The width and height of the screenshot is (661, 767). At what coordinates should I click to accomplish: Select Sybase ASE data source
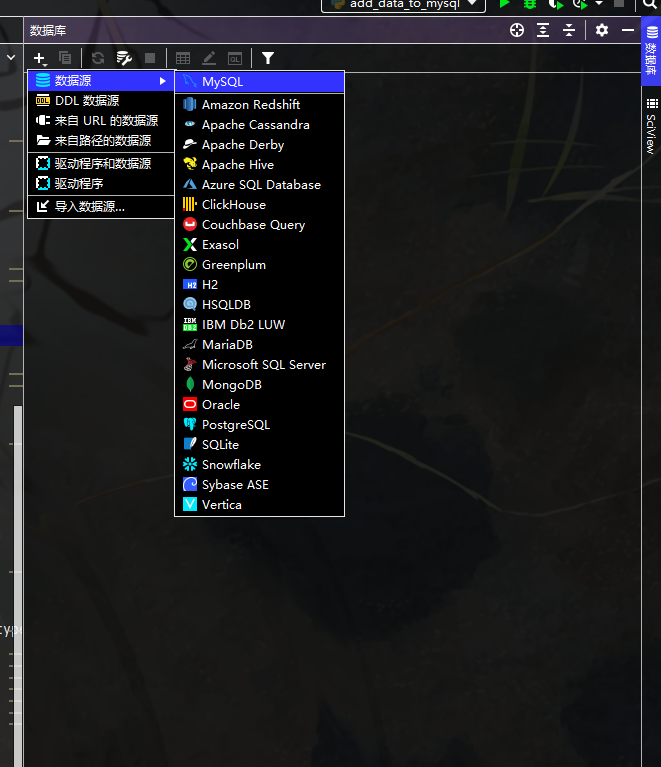[x=259, y=485]
